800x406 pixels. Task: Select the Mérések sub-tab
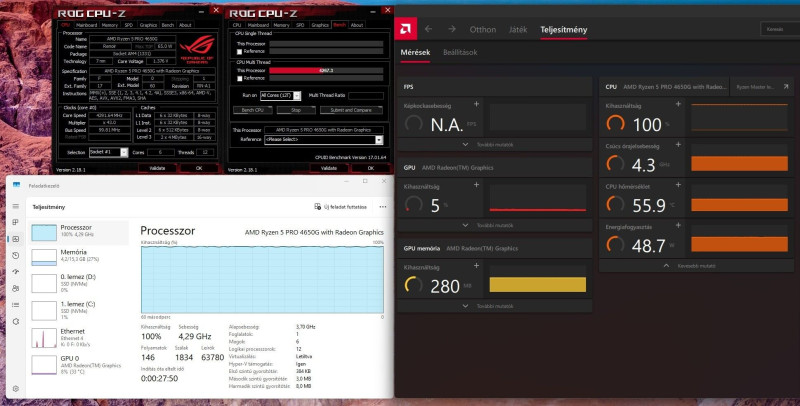coord(415,52)
